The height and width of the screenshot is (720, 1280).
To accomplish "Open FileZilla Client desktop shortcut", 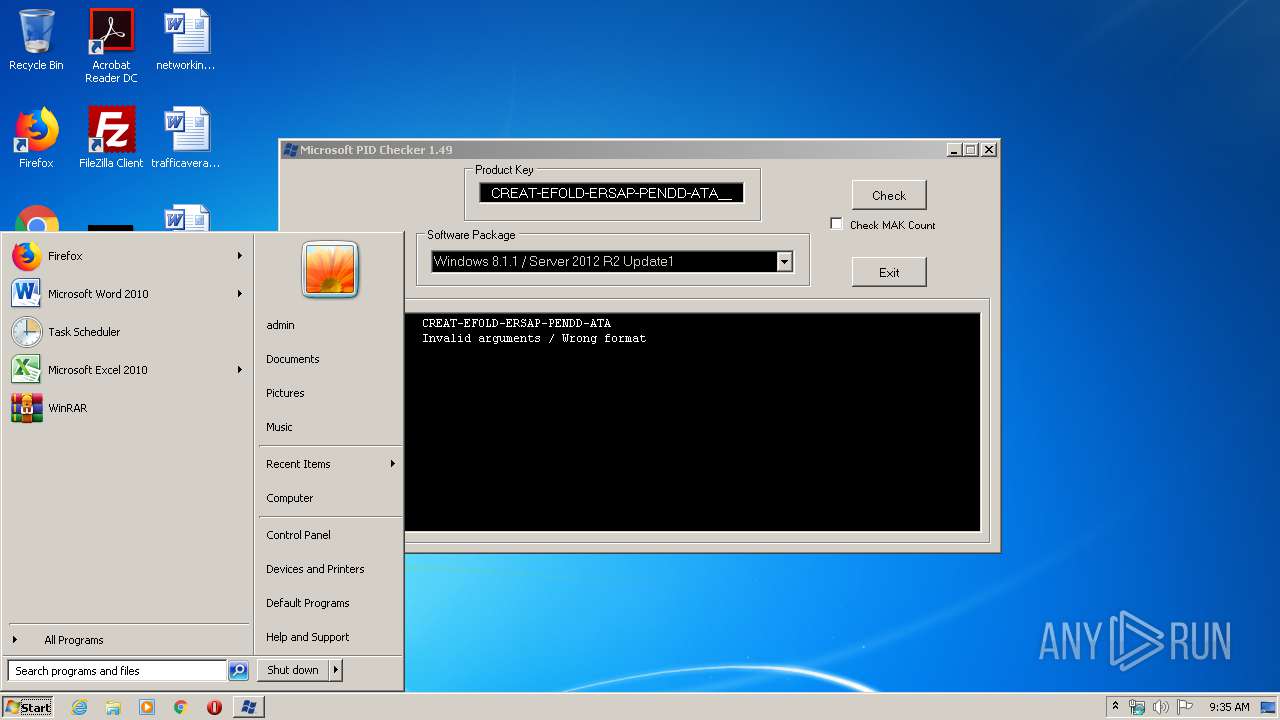I will point(111,138).
